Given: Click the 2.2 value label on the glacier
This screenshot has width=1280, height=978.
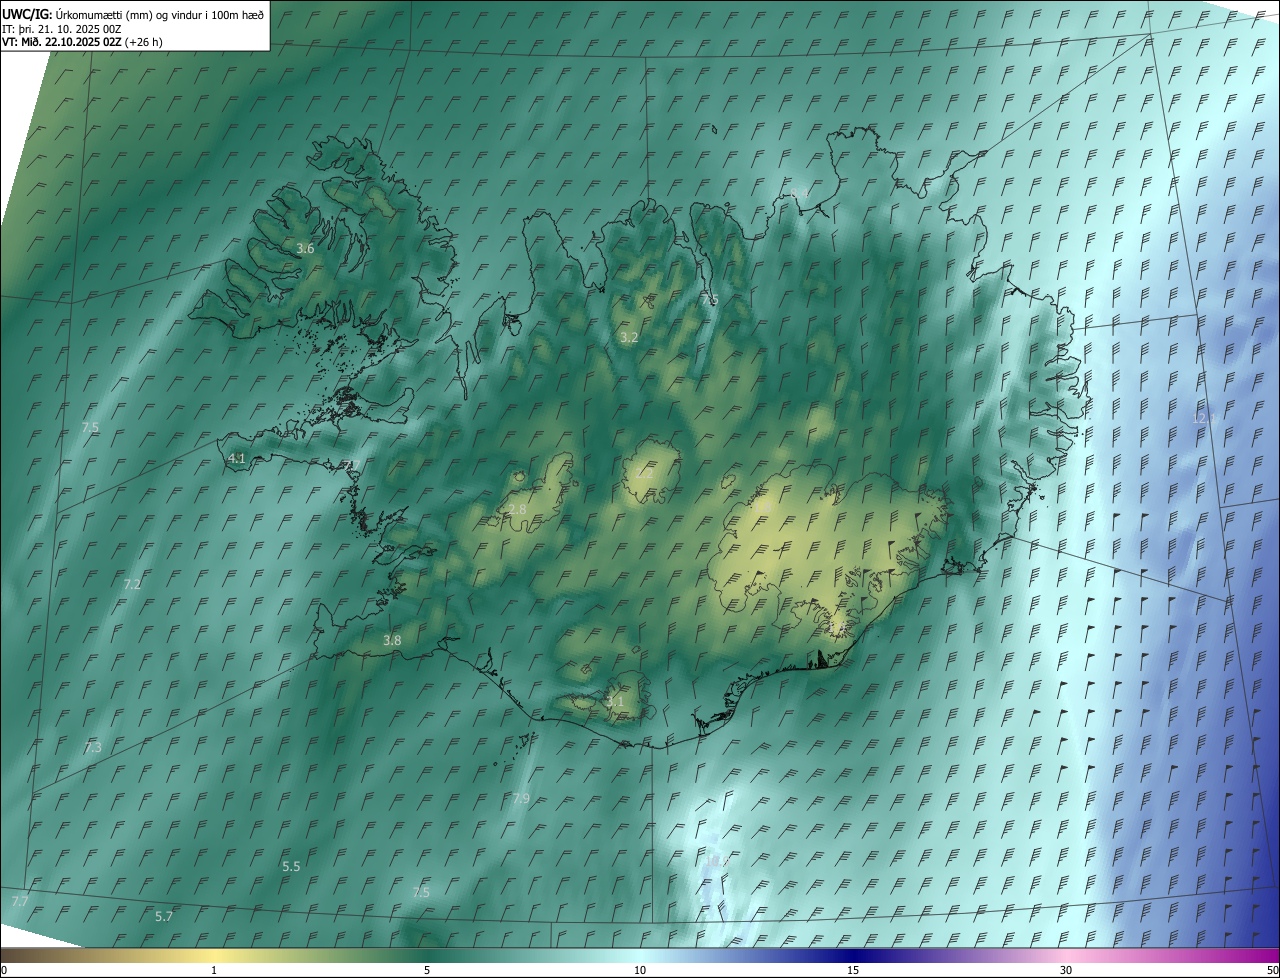Looking at the screenshot, I should coord(645,474).
